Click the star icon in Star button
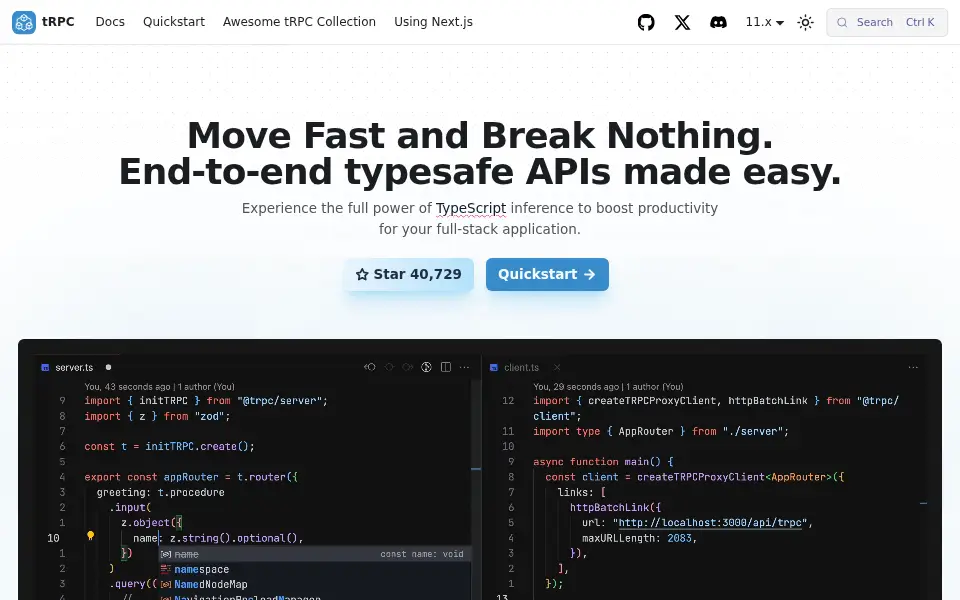The image size is (960, 600). [362, 274]
